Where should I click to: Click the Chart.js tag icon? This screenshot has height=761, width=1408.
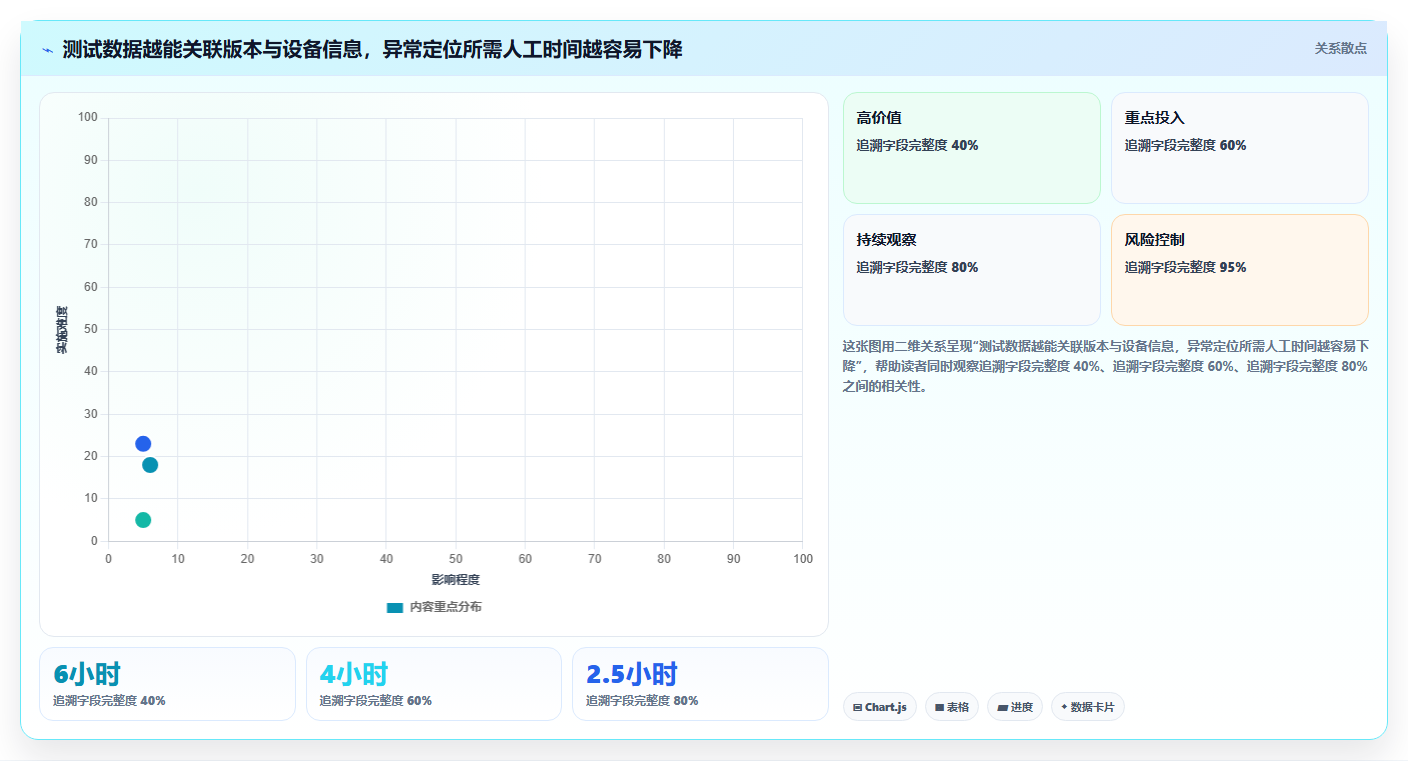[x=858, y=707]
